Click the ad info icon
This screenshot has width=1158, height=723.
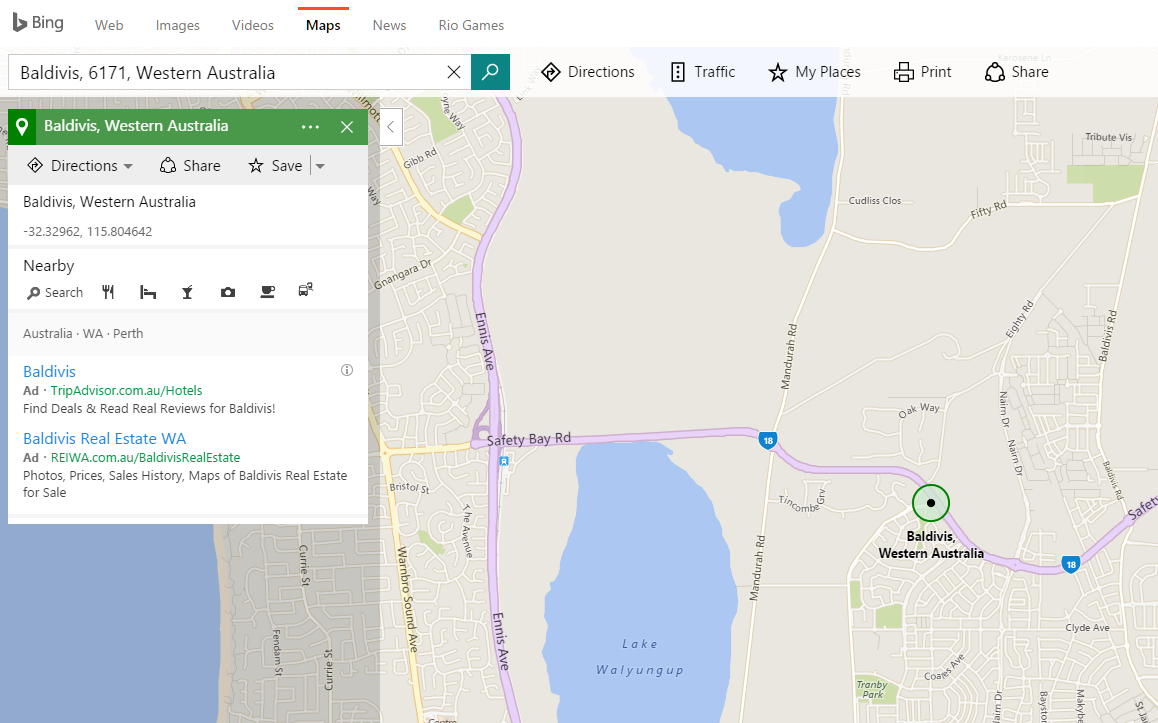click(x=346, y=370)
